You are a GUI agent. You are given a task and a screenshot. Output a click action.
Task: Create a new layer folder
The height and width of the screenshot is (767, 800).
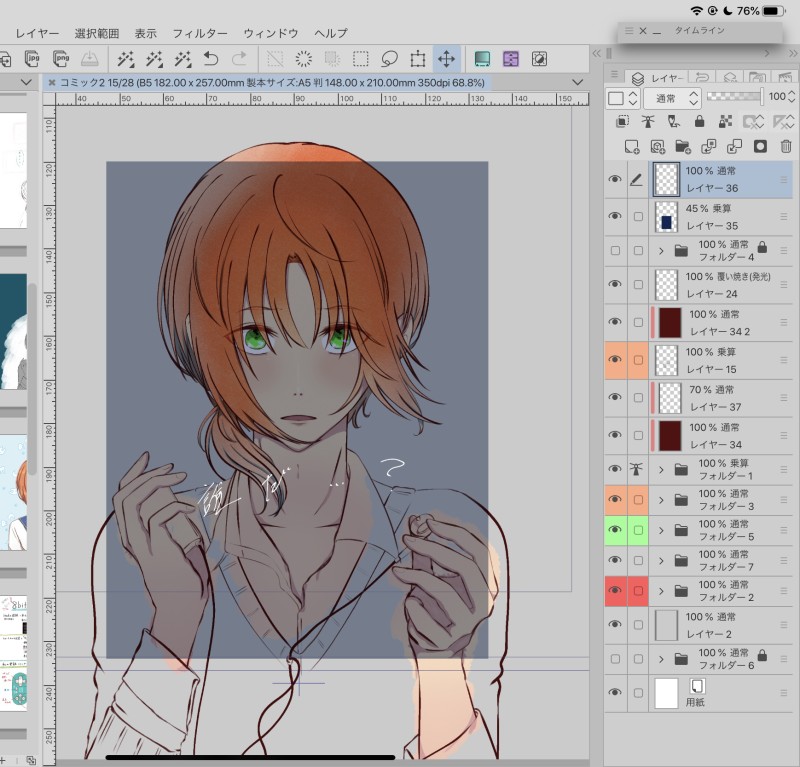point(683,147)
